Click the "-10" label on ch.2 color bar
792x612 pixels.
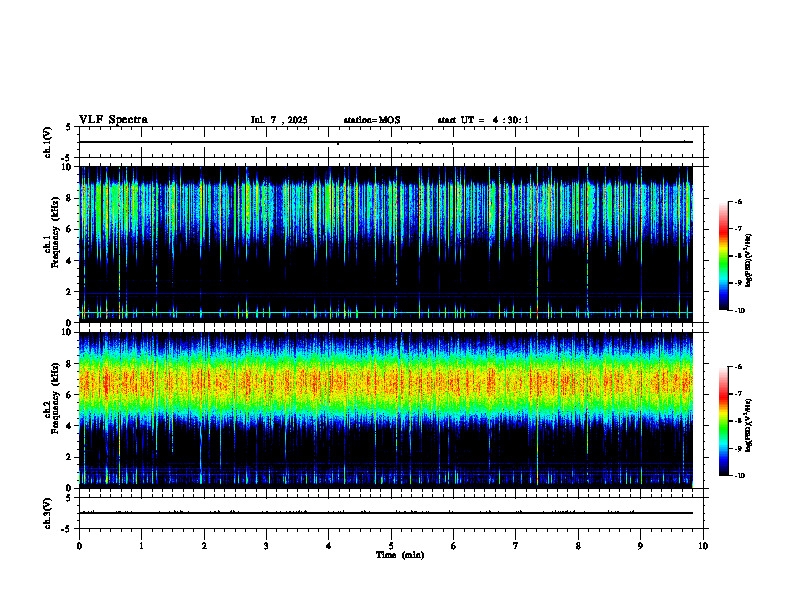(x=739, y=475)
